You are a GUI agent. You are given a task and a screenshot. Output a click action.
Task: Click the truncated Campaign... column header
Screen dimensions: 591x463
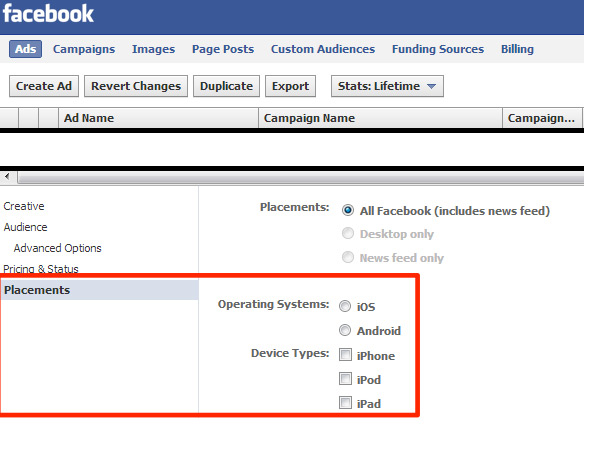542,118
